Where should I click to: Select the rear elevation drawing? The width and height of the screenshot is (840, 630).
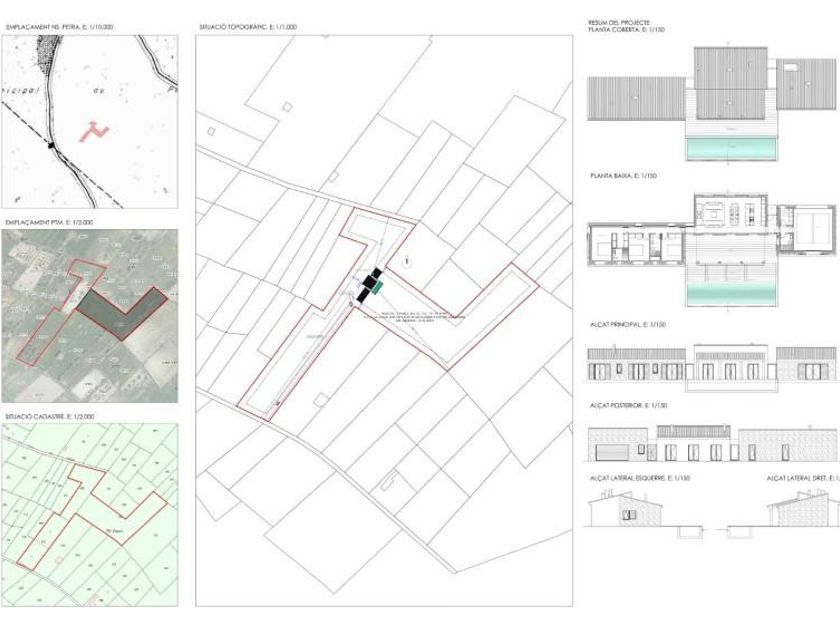(x=712, y=444)
